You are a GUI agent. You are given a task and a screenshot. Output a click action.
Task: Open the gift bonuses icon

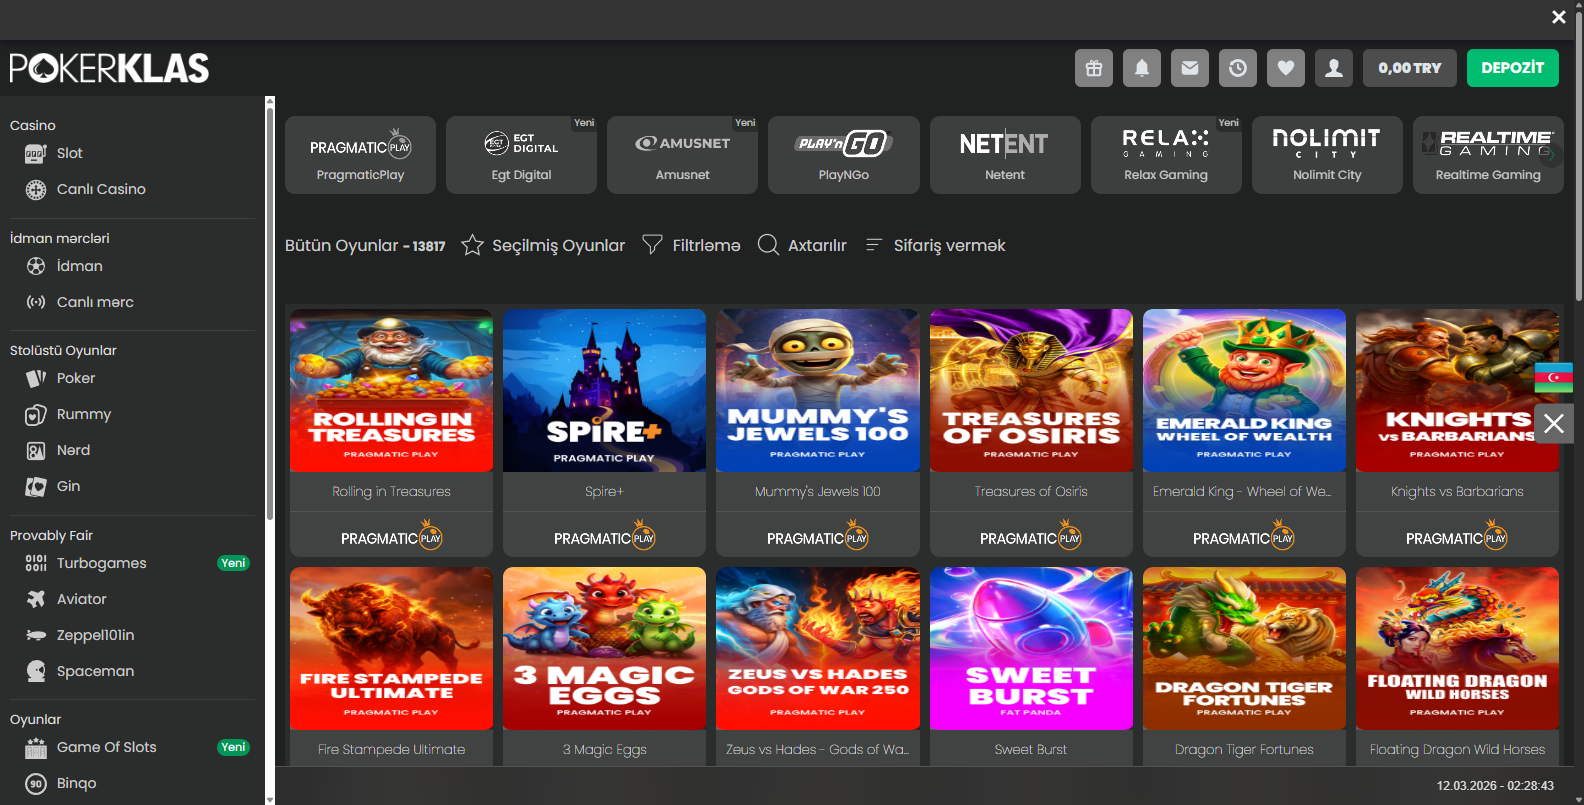point(1094,68)
